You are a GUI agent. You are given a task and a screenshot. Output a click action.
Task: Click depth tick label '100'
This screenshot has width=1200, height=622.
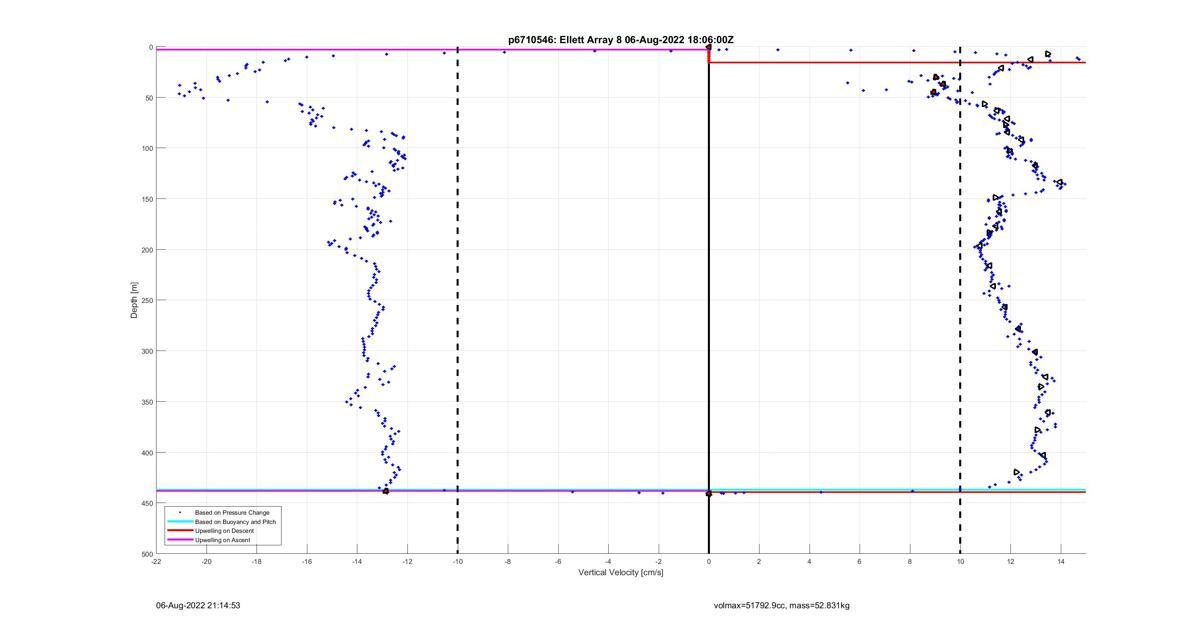click(x=146, y=148)
